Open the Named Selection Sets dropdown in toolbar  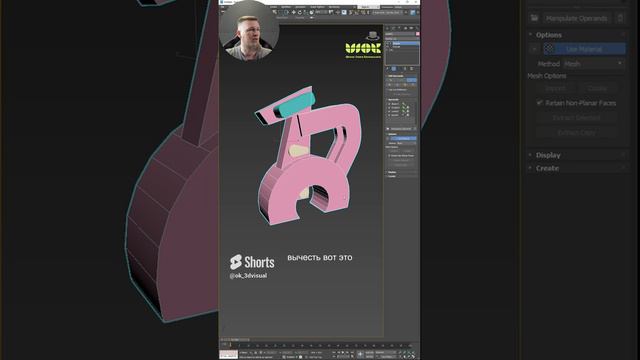pos(387,13)
